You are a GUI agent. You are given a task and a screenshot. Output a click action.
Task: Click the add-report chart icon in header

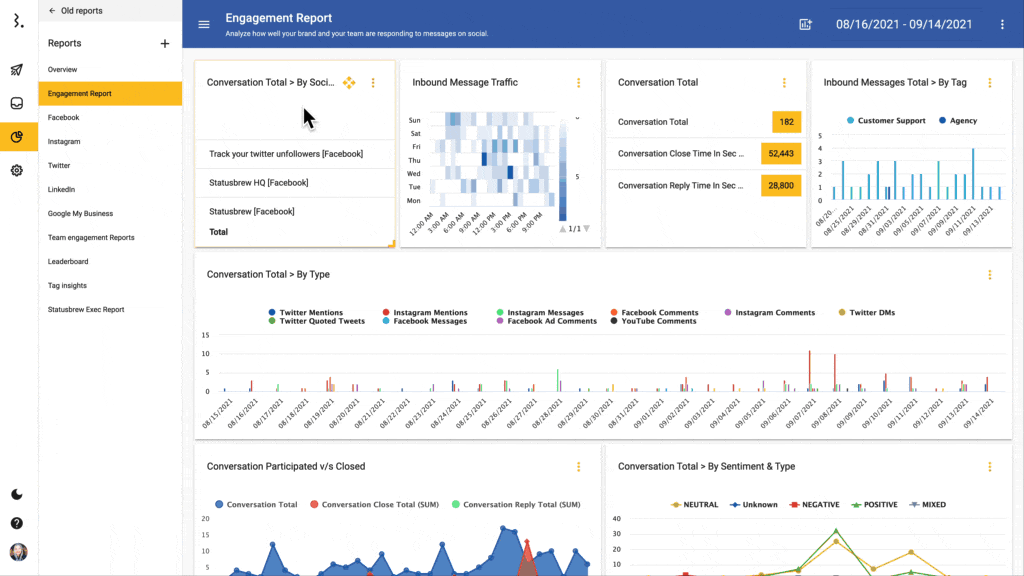[x=806, y=24]
